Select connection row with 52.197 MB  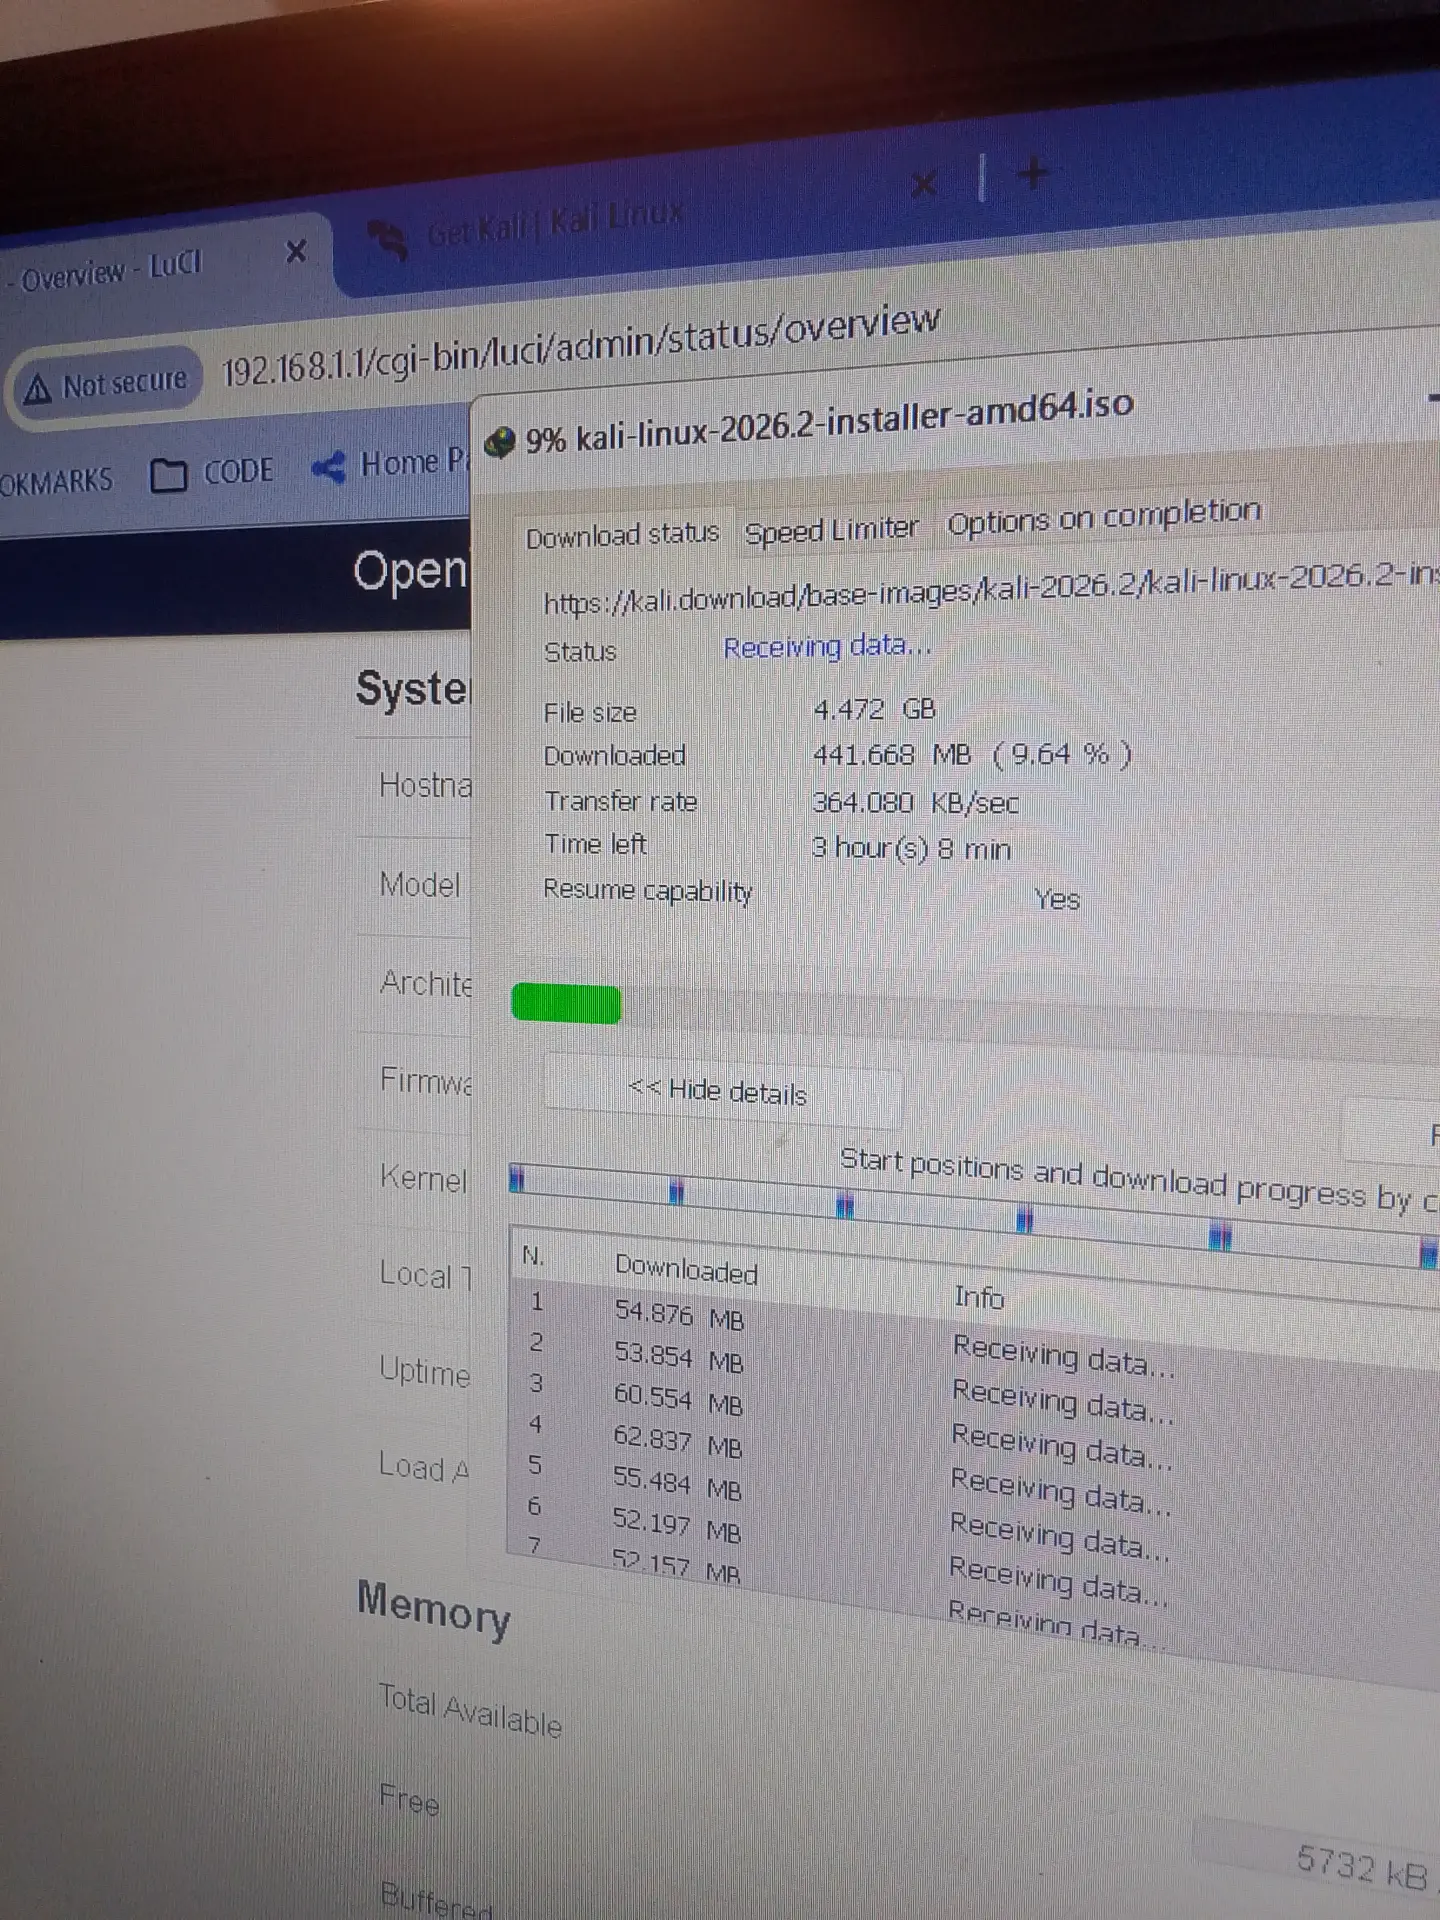click(x=975, y=1556)
